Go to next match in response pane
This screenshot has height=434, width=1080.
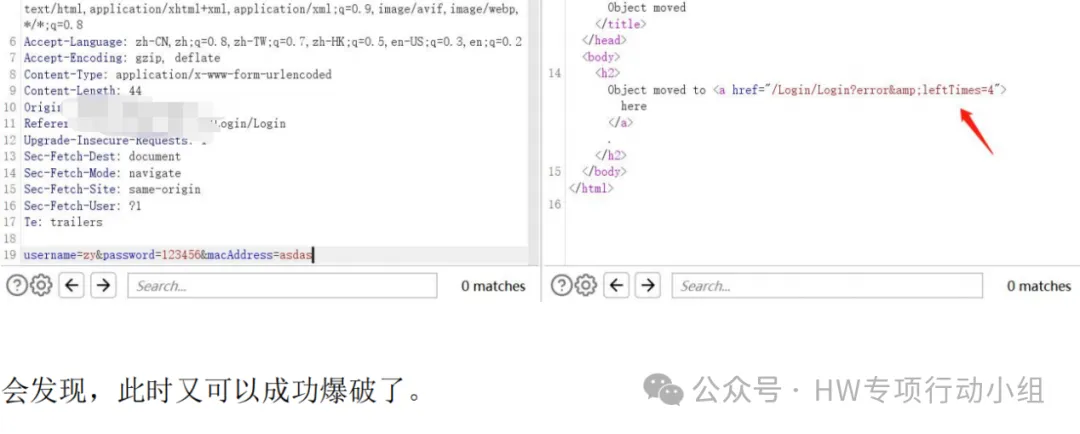tap(647, 285)
